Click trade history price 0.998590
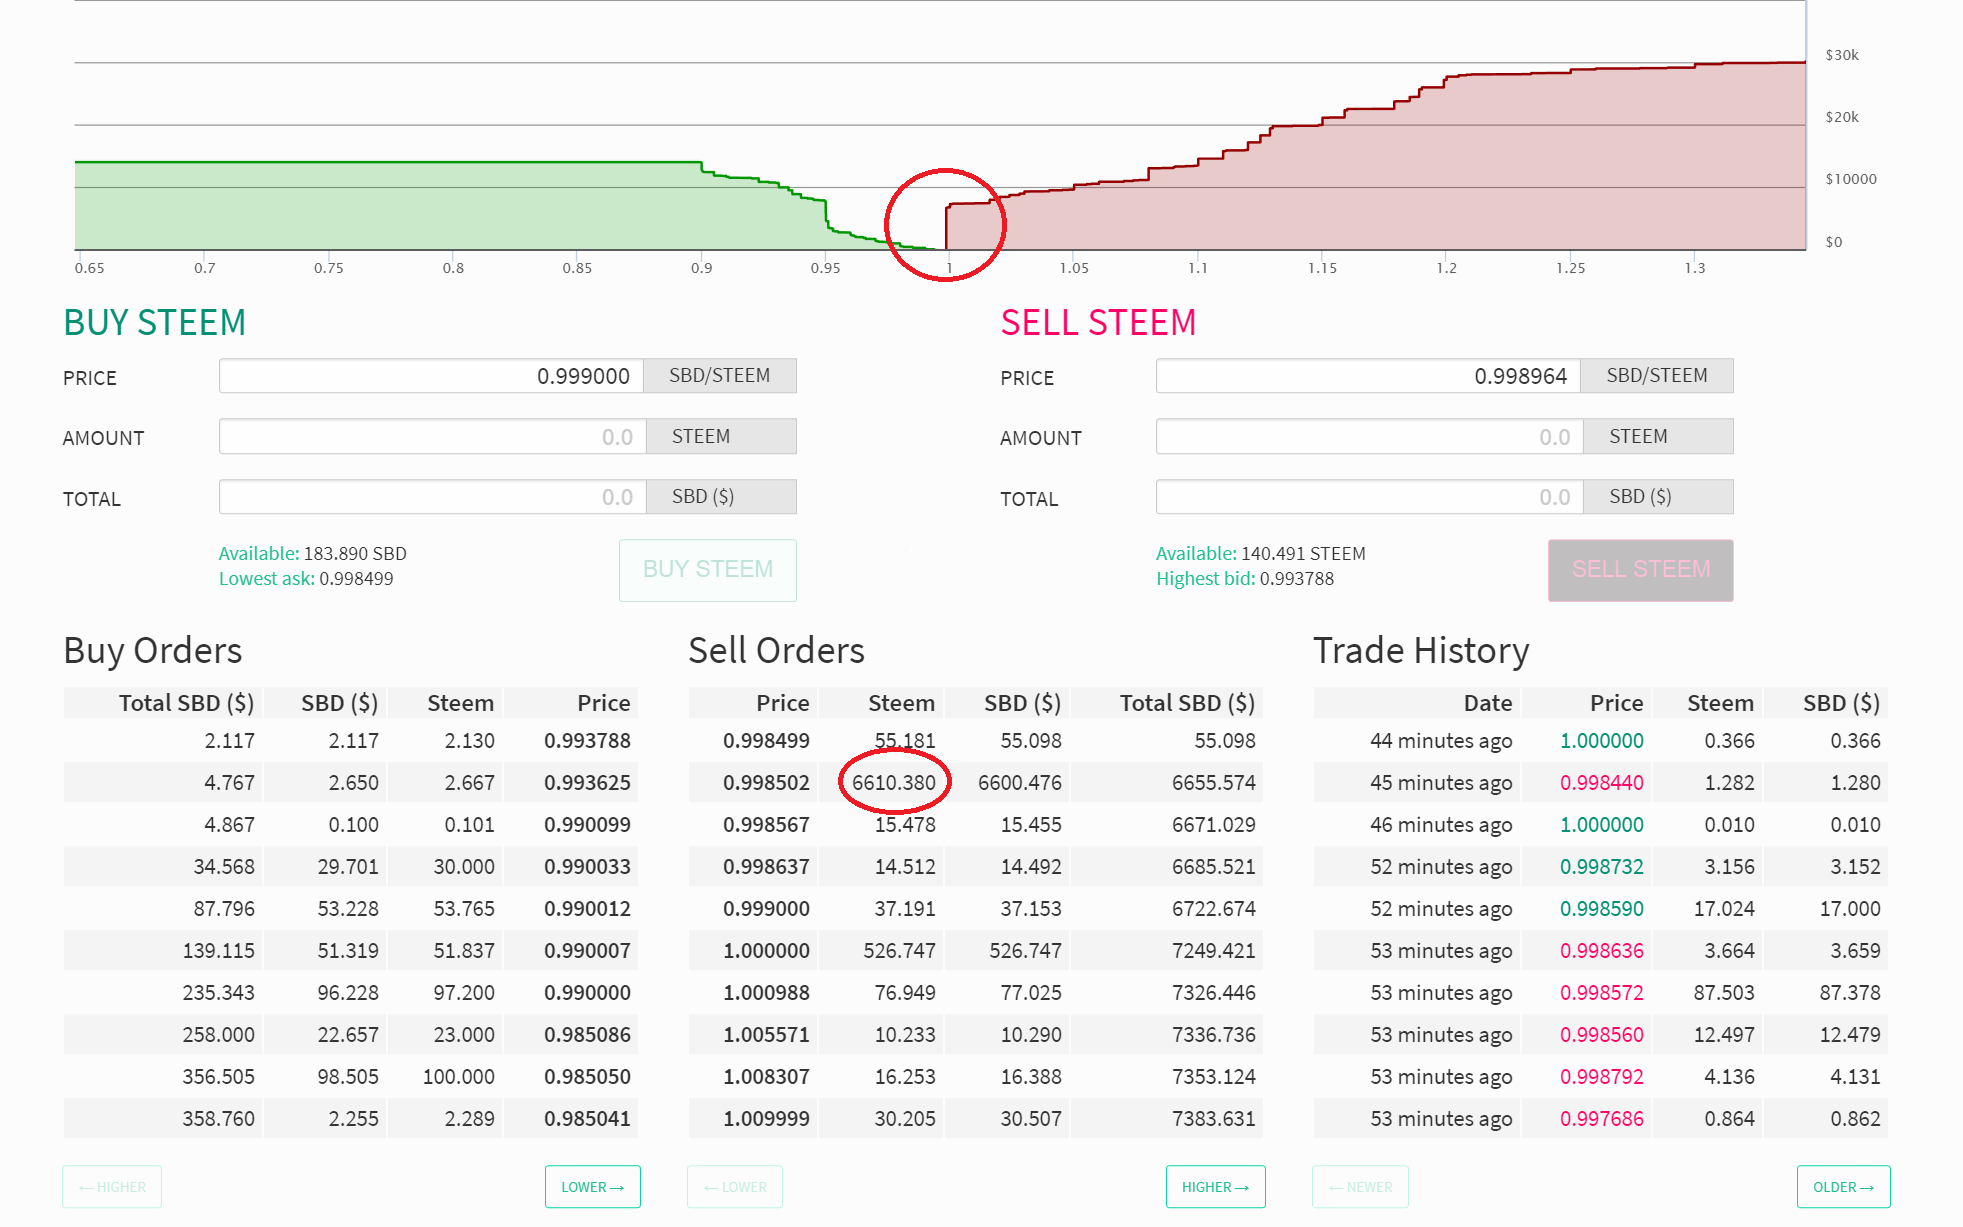The width and height of the screenshot is (1963, 1227). pyautogui.click(x=1602, y=909)
